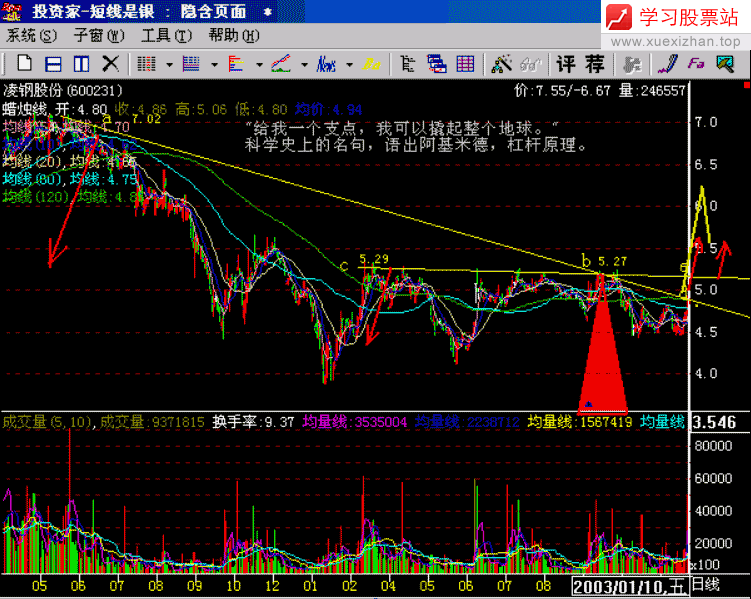This screenshot has height=599, width=751.
Task: Click the cascading windows toolbar icon
Action: [436, 64]
